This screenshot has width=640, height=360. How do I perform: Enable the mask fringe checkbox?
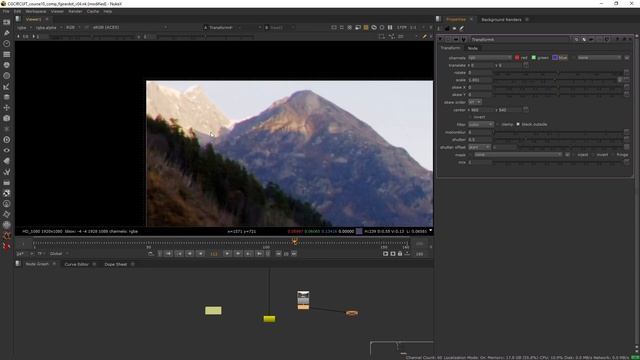click(x=613, y=155)
